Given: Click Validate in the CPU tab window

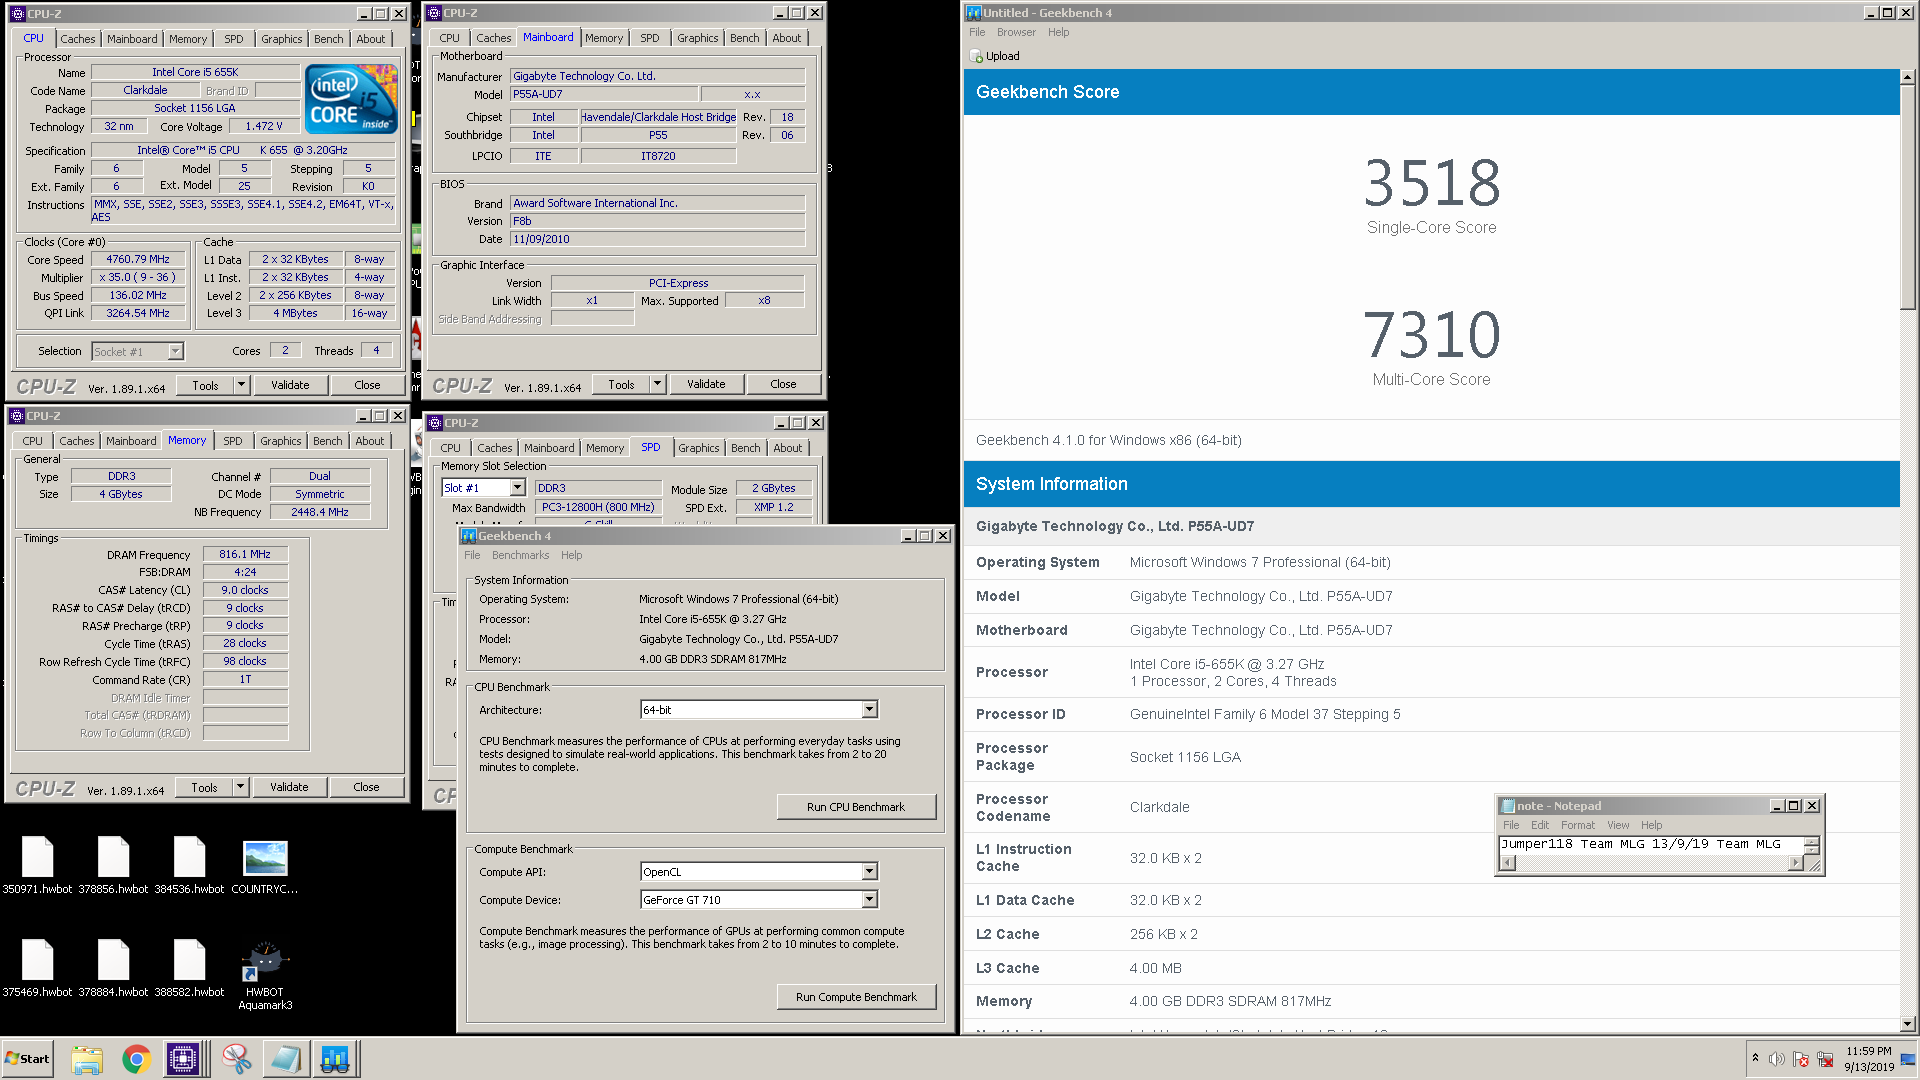Looking at the screenshot, I should coord(290,385).
